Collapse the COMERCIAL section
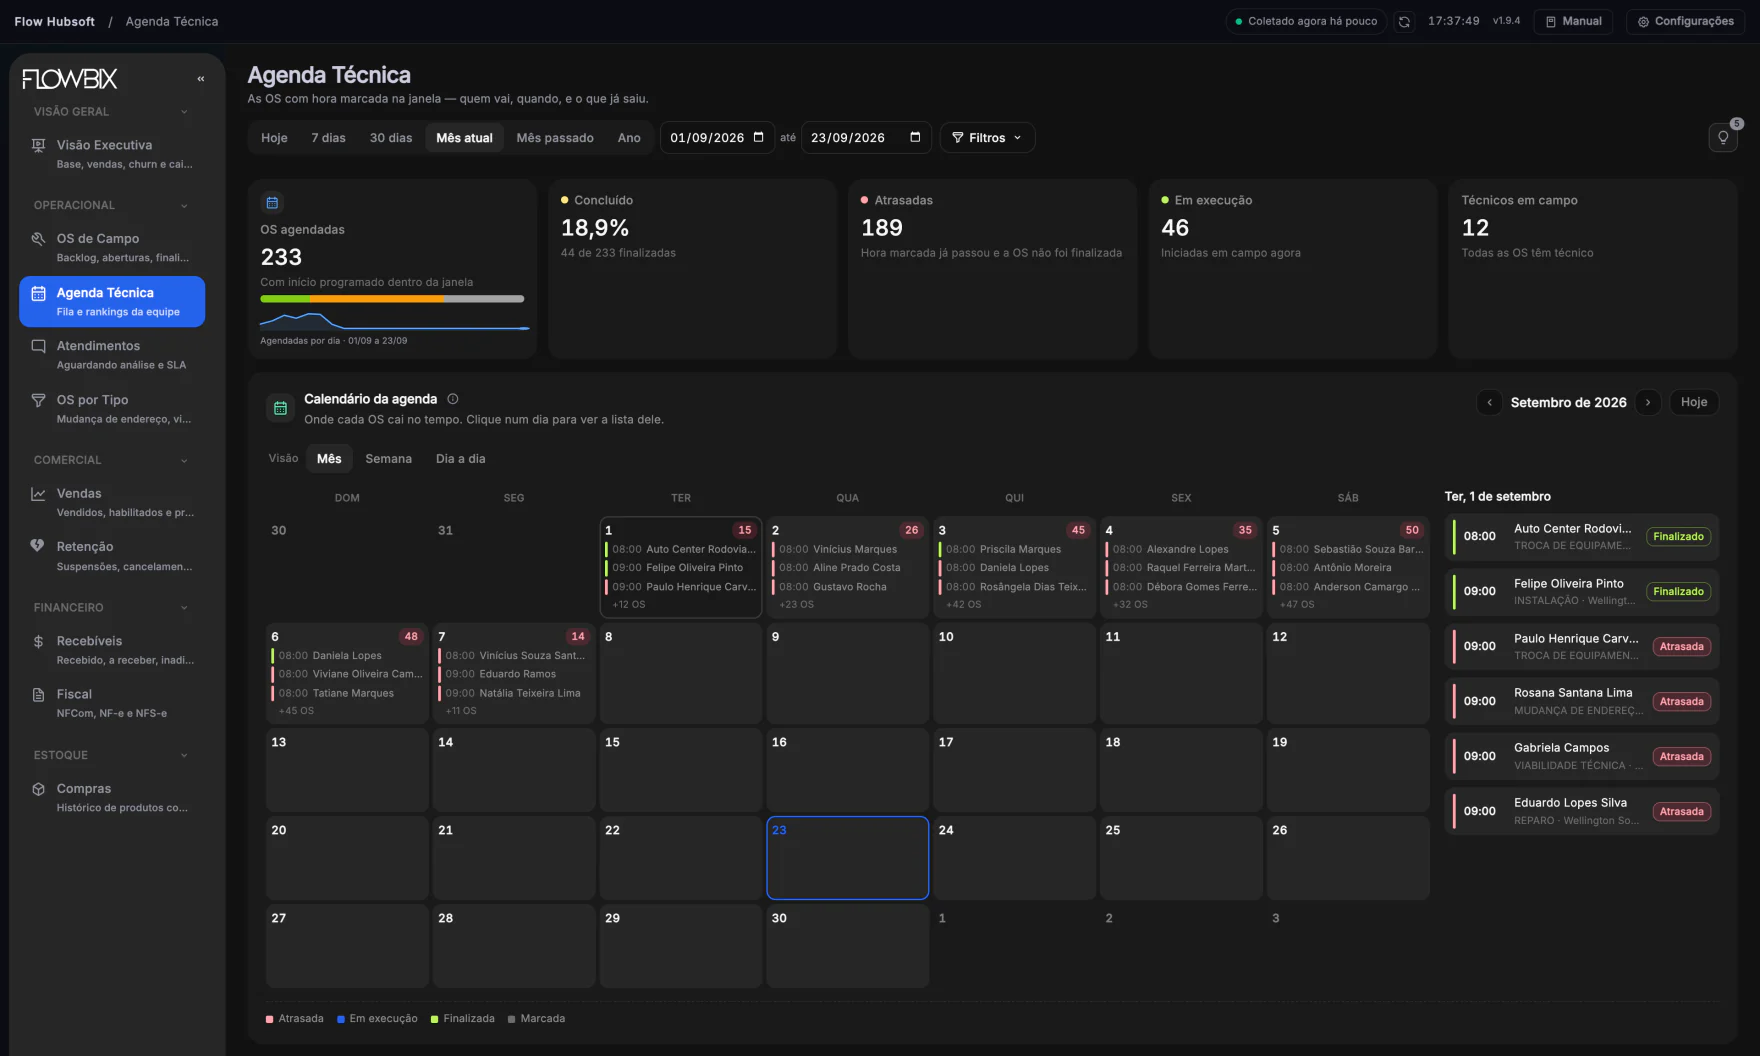The width and height of the screenshot is (1760, 1056). point(184,461)
